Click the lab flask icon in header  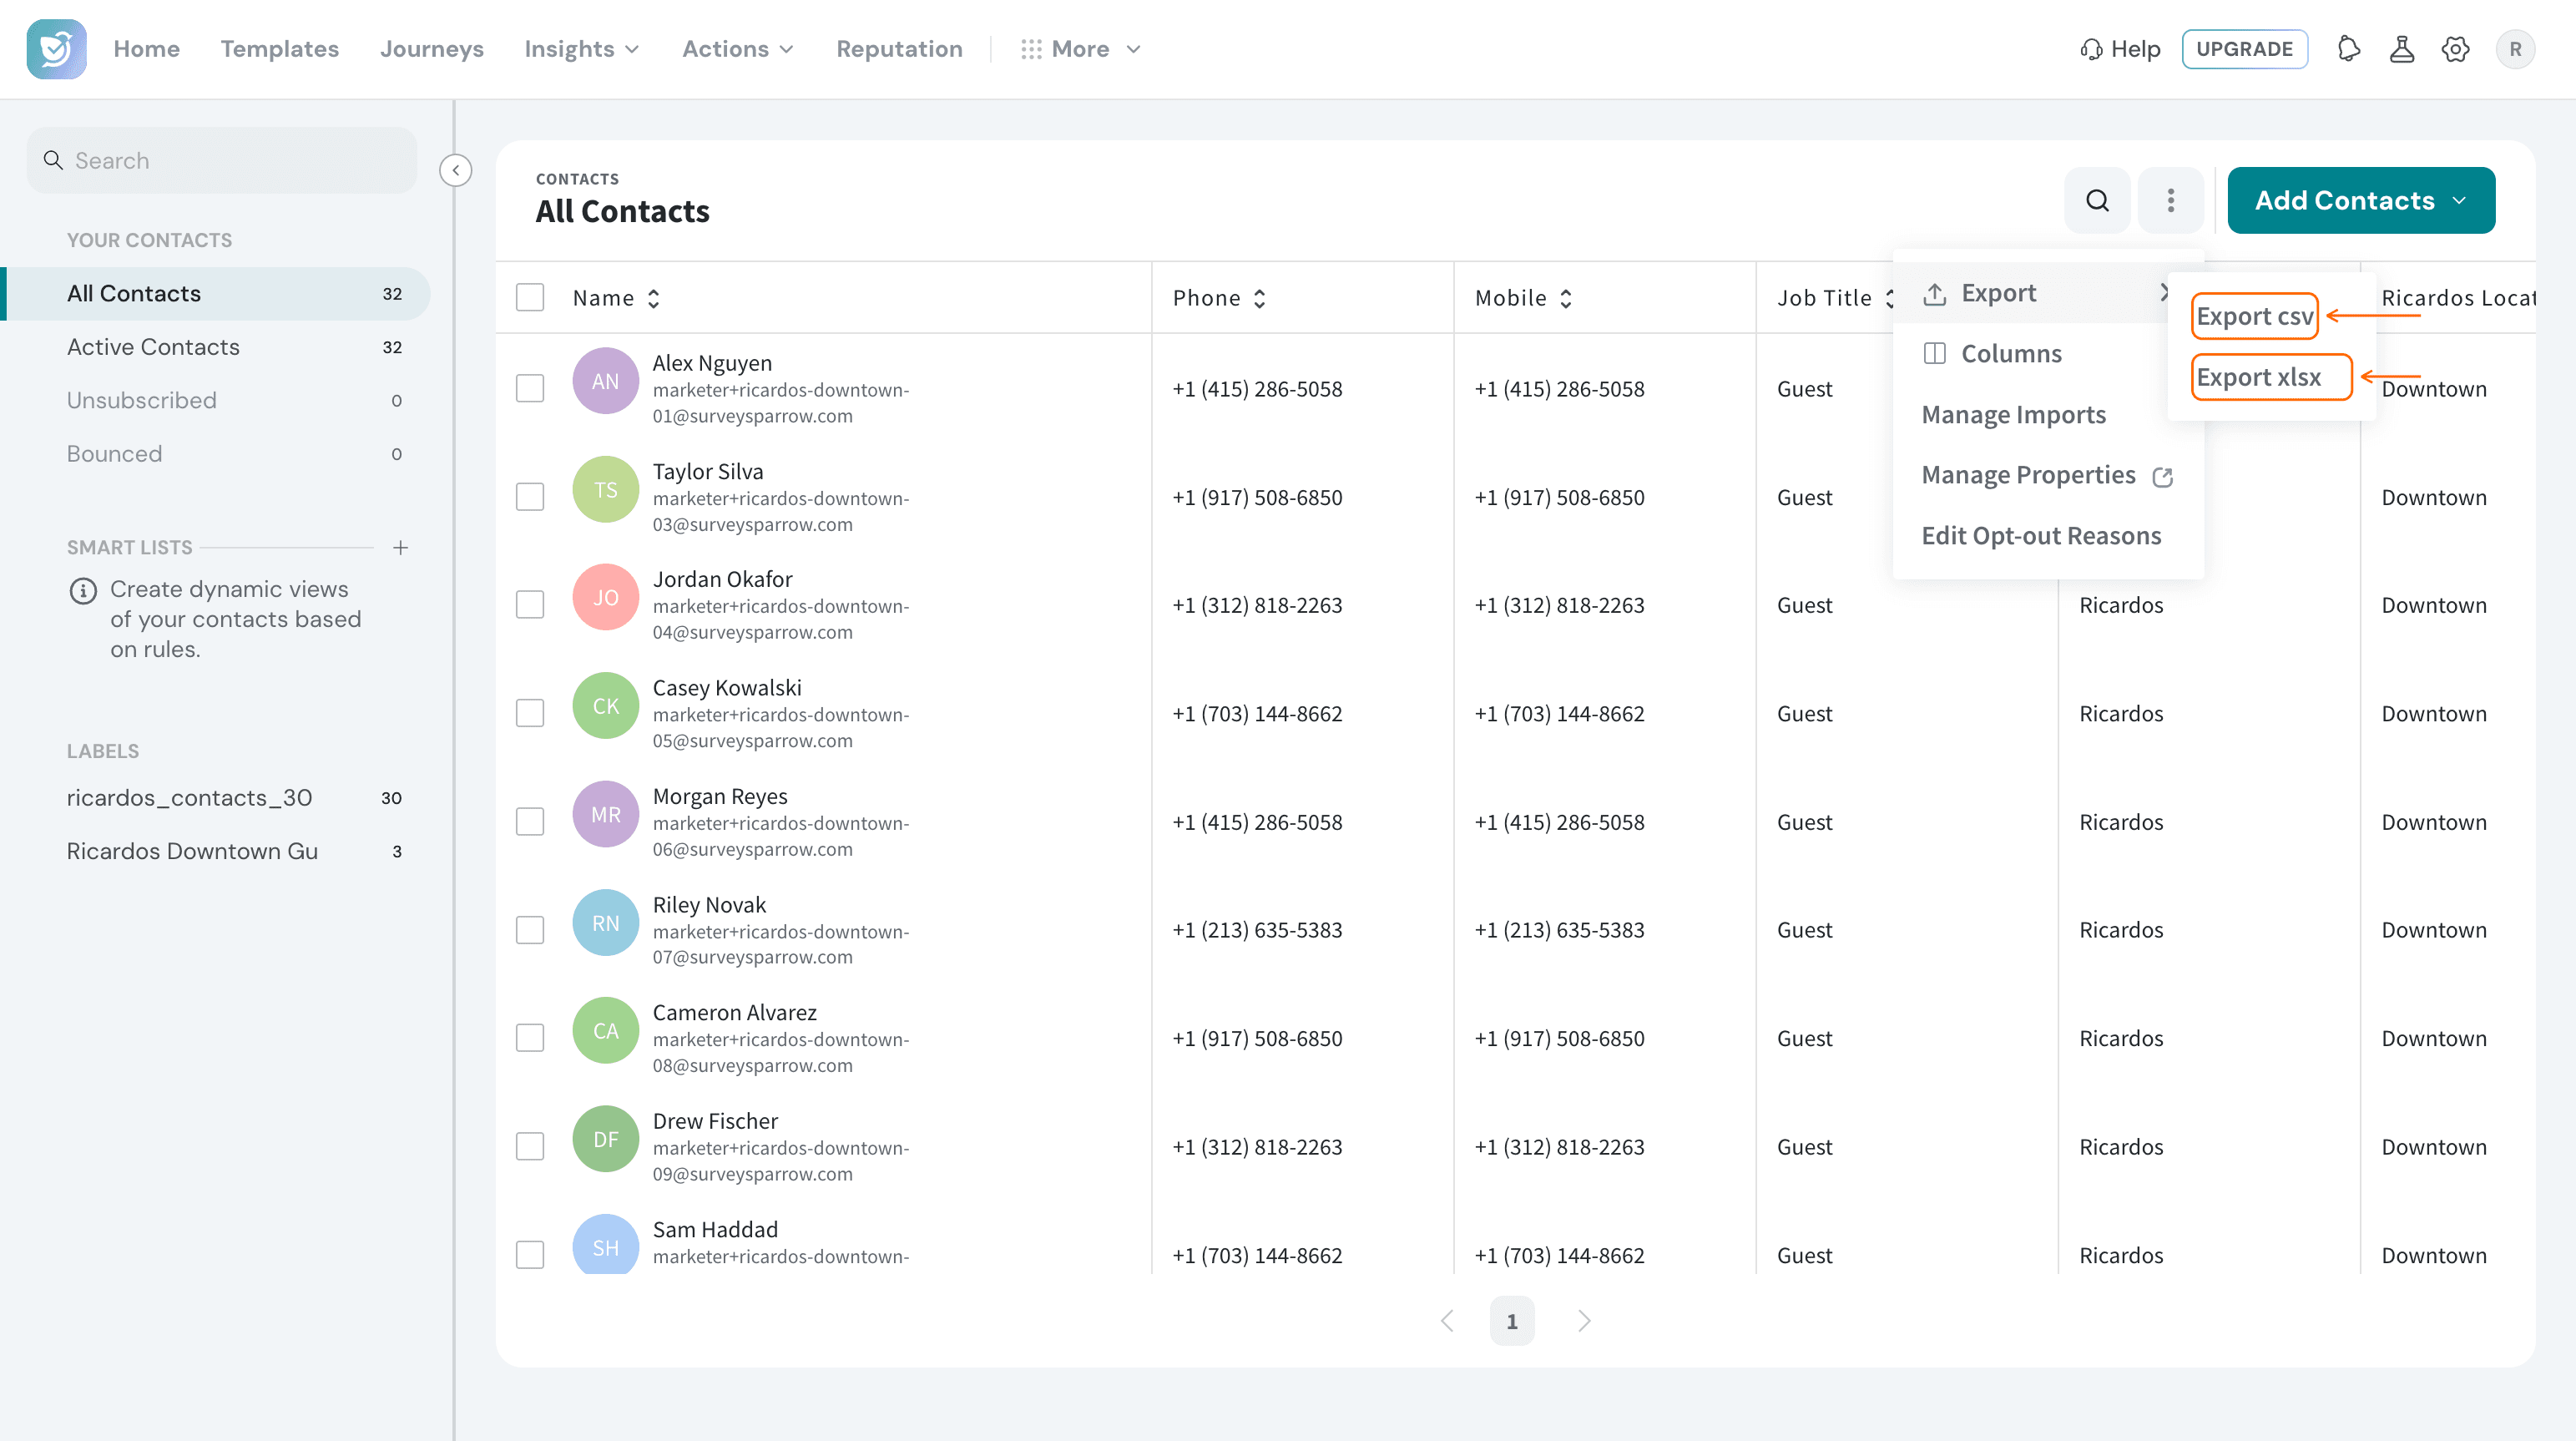pyautogui.click(x=2402, y=49)
